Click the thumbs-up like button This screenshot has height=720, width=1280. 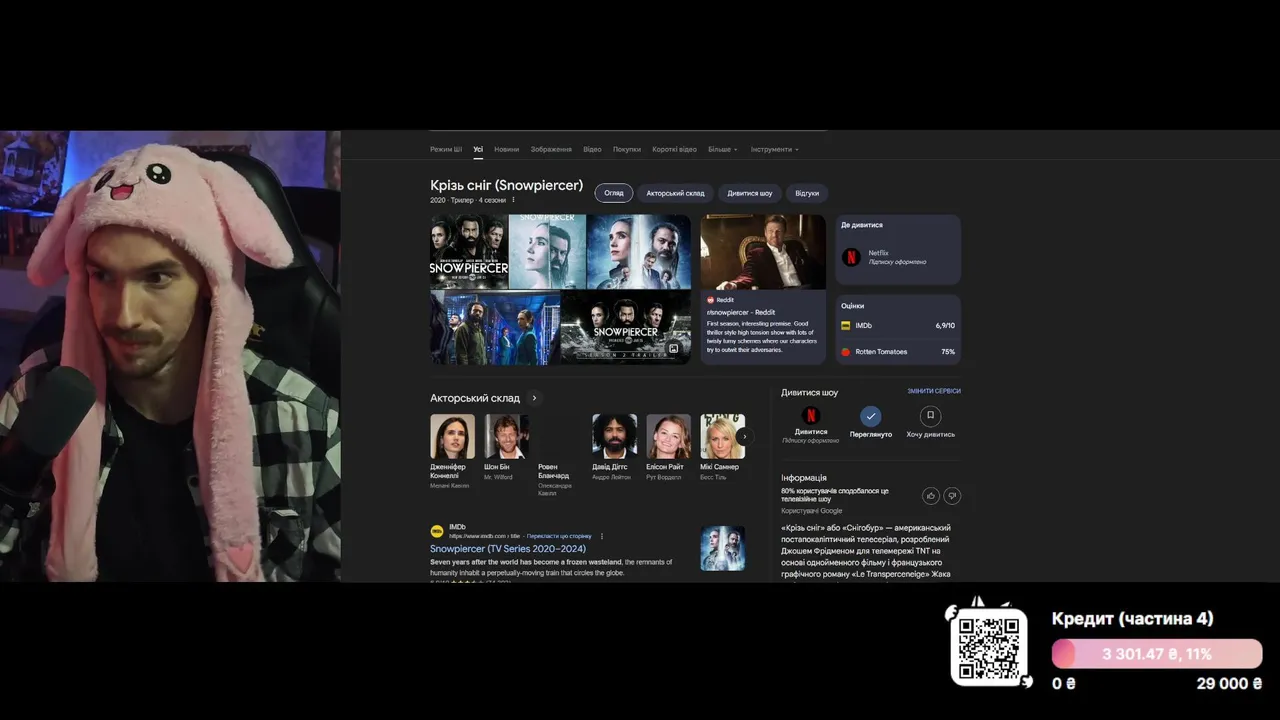(x=931, y=495)
